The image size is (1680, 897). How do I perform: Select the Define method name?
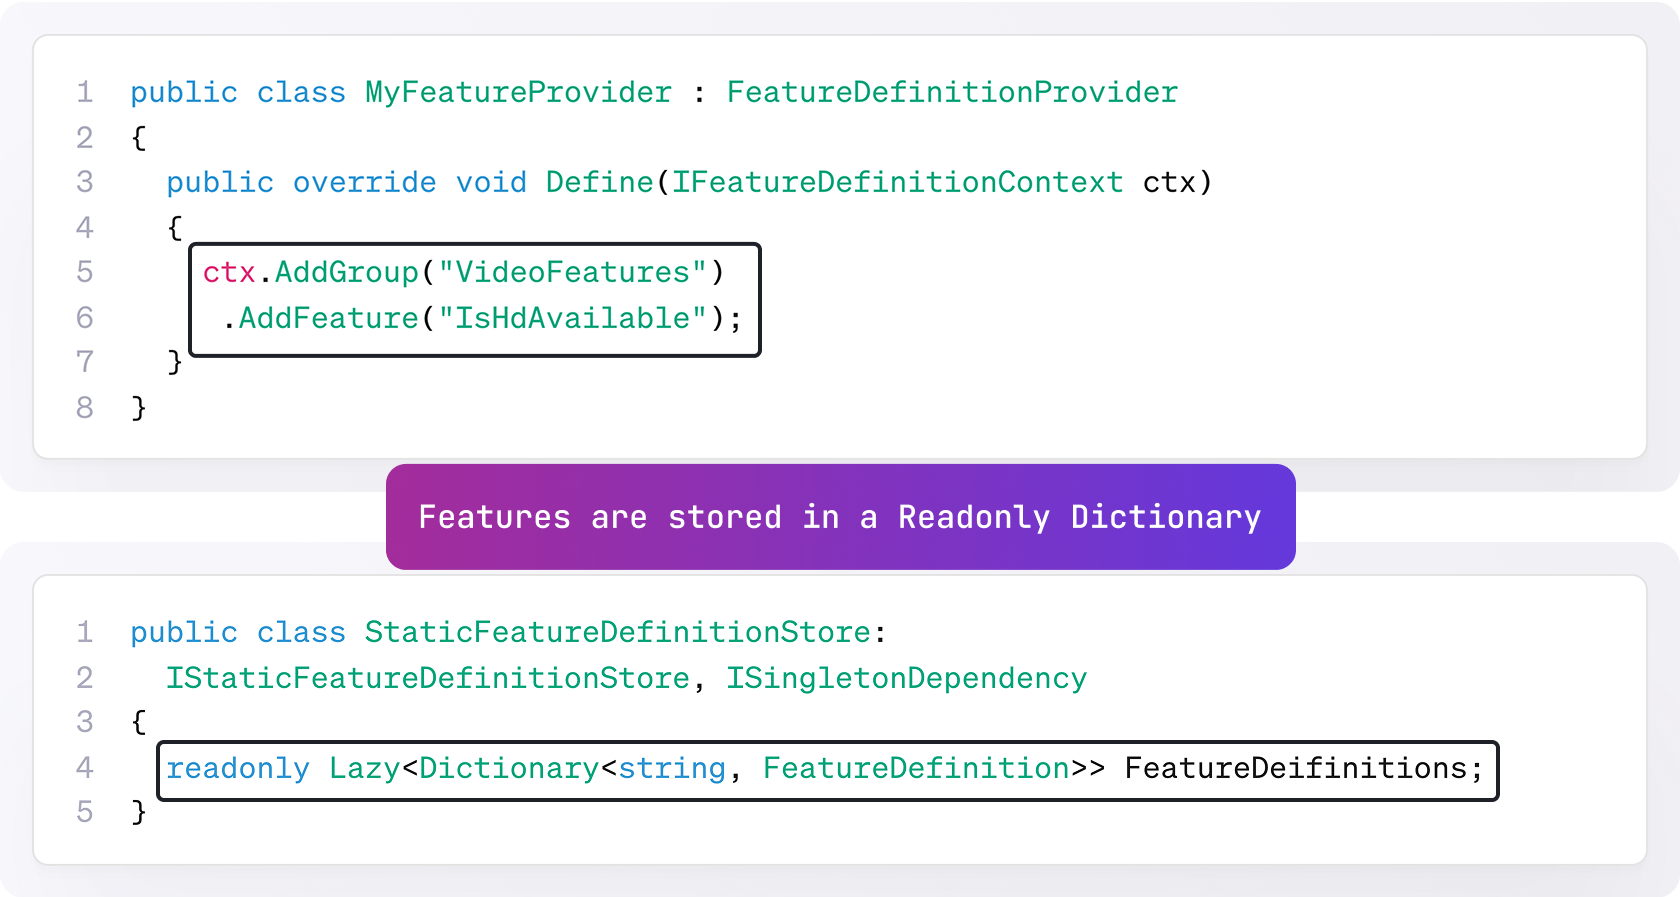pyautogui.click(x=599, y=183)
